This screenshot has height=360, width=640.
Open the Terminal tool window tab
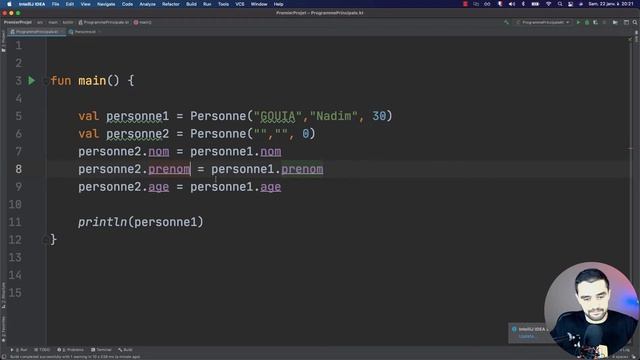point(101,350)
